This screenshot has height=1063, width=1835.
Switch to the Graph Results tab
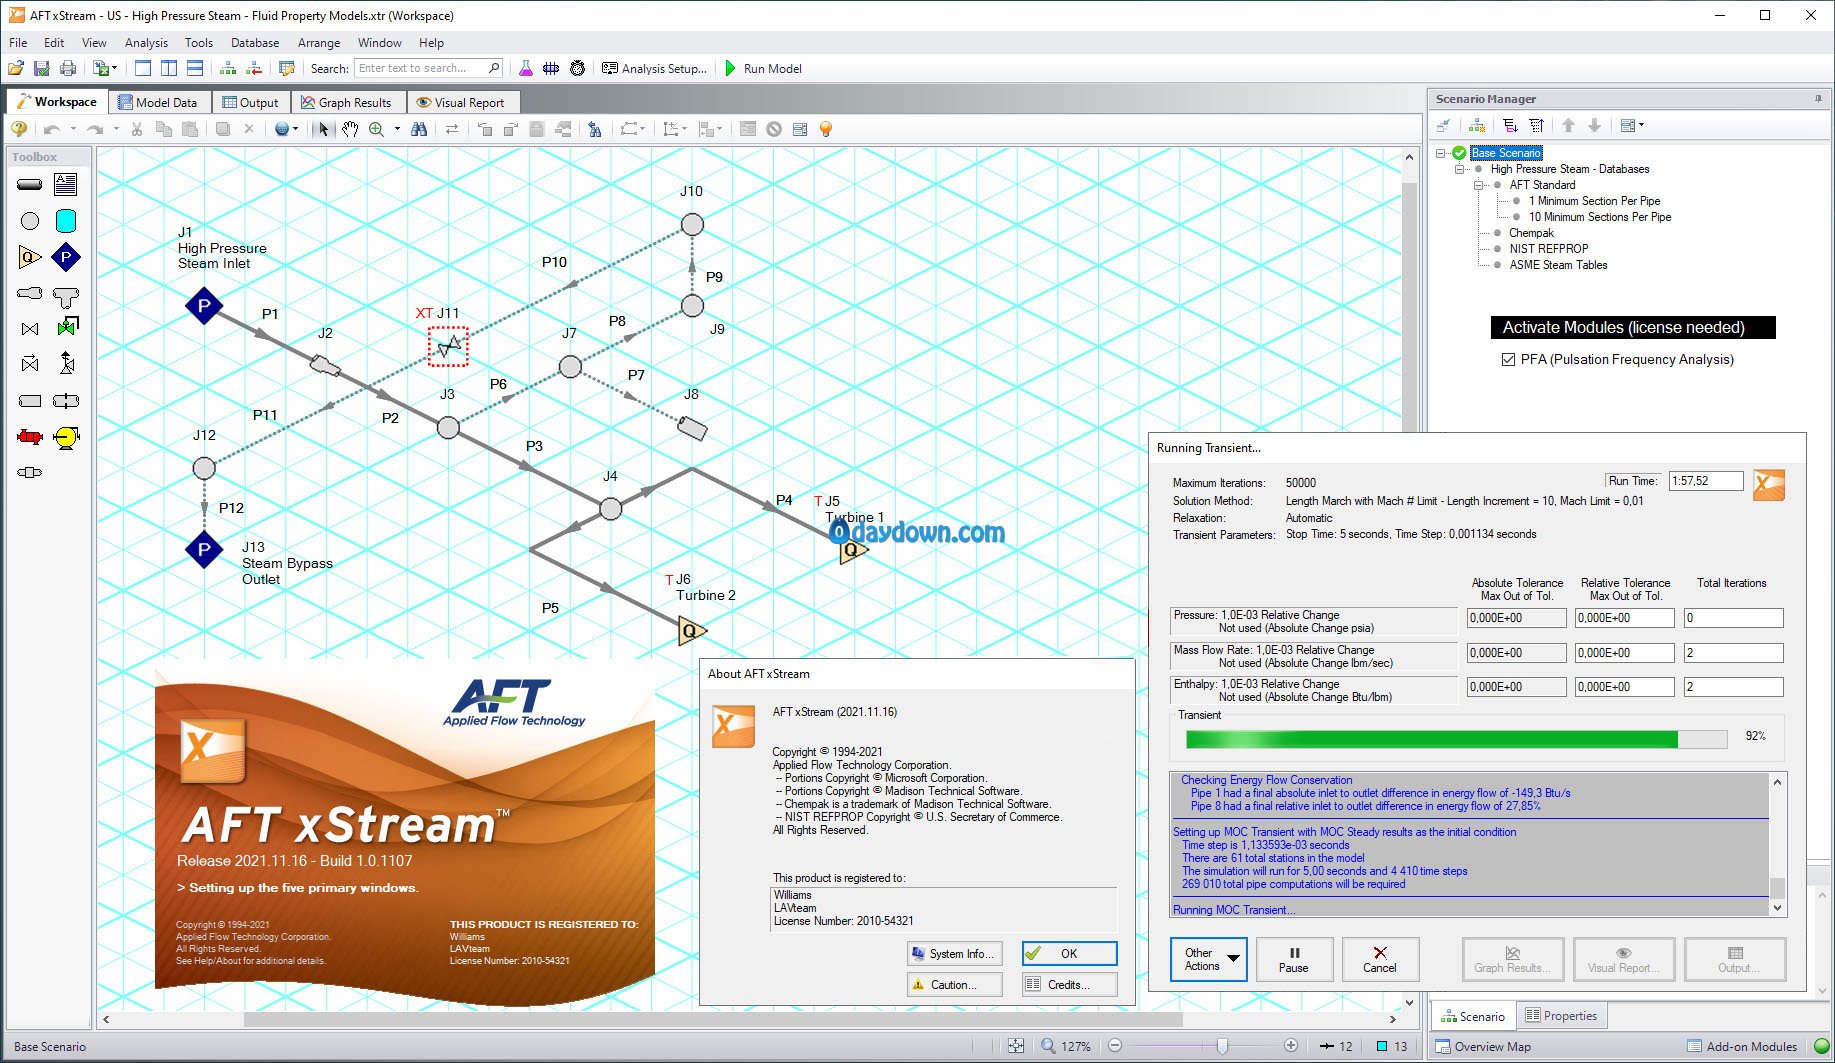point(346,102)
